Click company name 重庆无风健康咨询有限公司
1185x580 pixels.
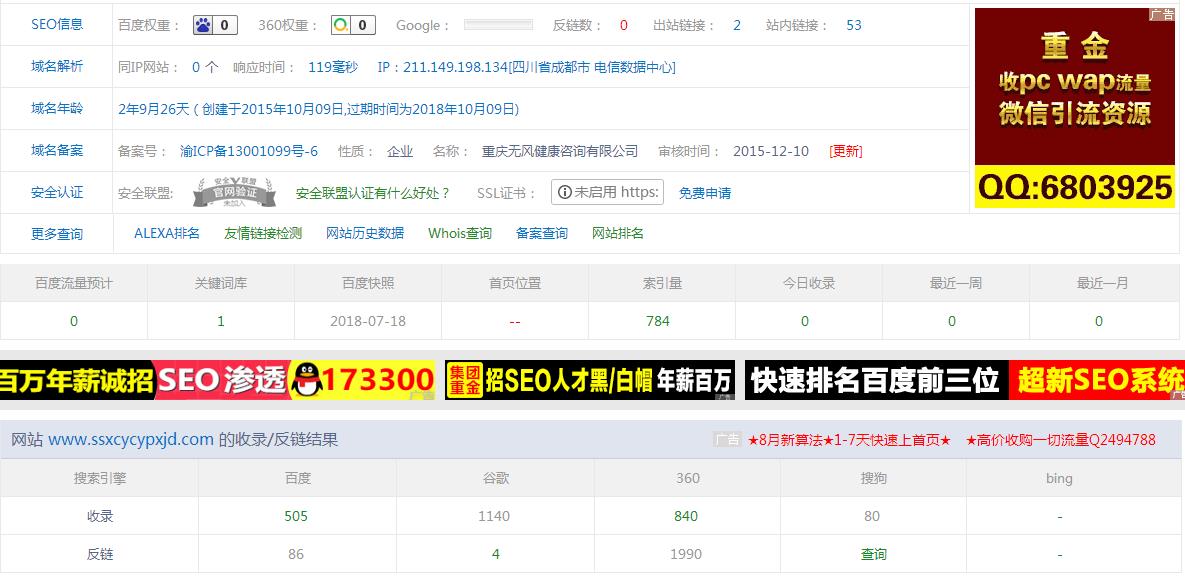click(560, 151)
